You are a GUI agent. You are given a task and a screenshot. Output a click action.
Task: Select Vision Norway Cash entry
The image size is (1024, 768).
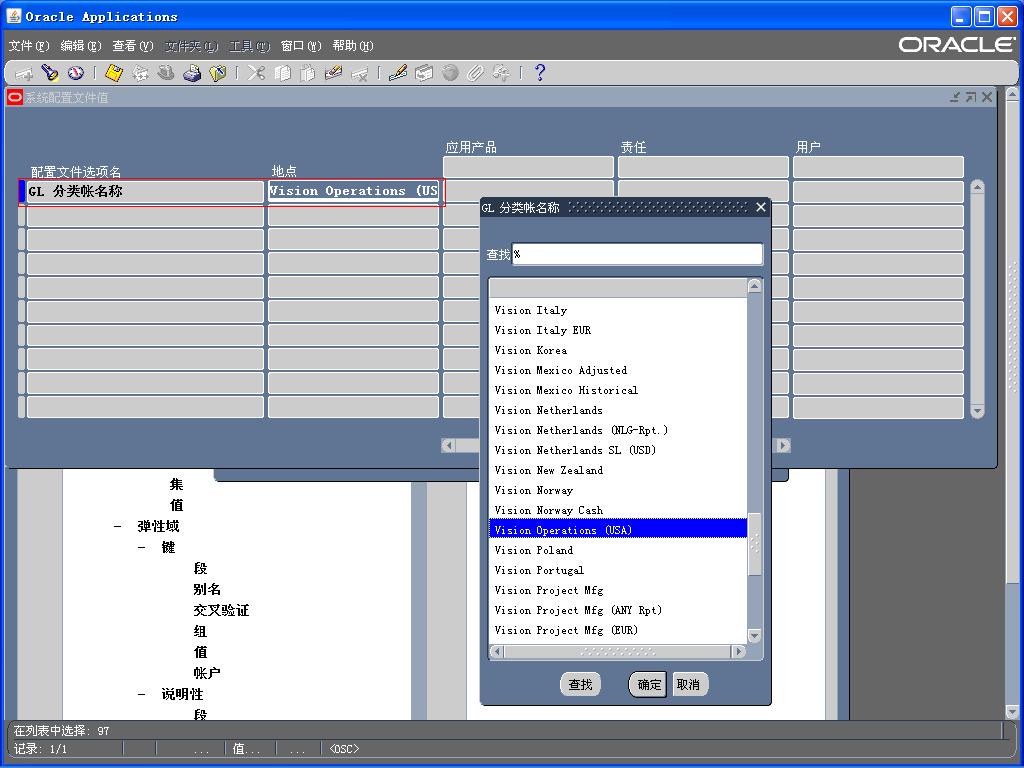point(618,510)
